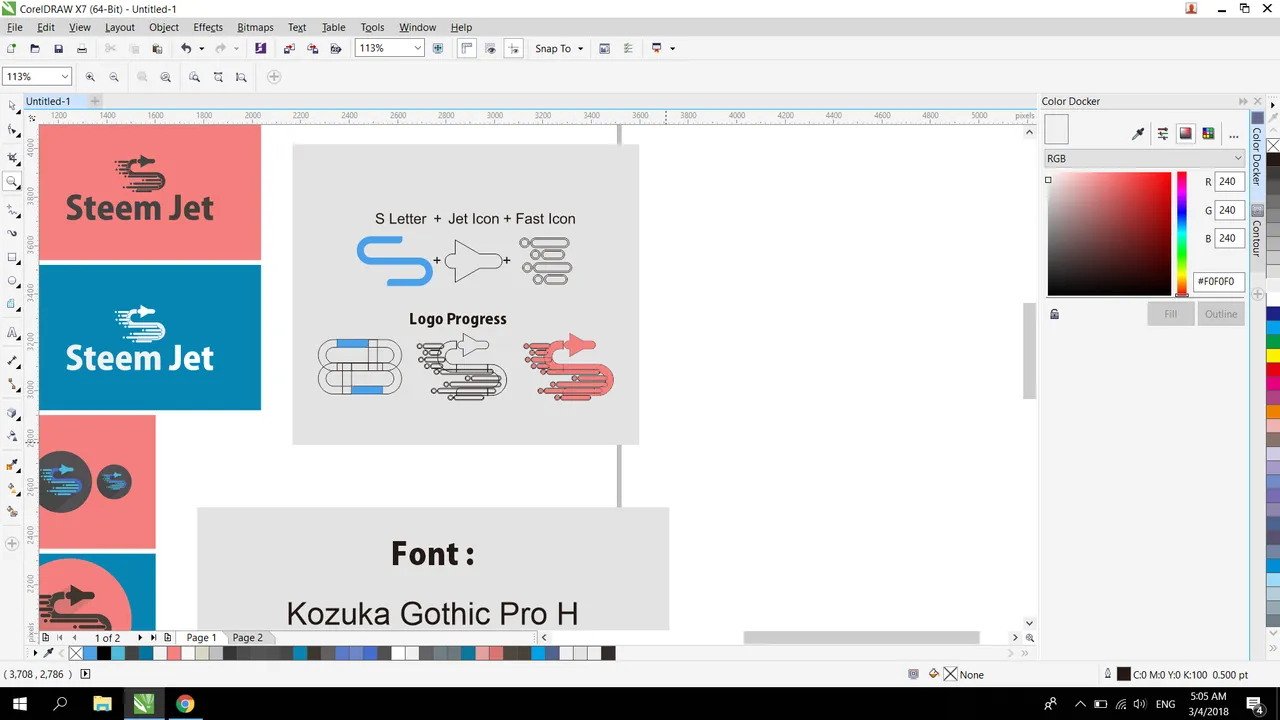This screenshot has width=1280, height=720.
Task: Open the File menu
Action: pos(14,27)
